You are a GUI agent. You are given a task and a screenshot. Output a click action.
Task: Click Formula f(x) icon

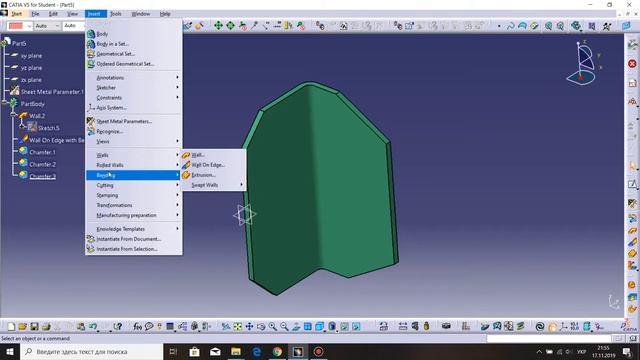138,327
